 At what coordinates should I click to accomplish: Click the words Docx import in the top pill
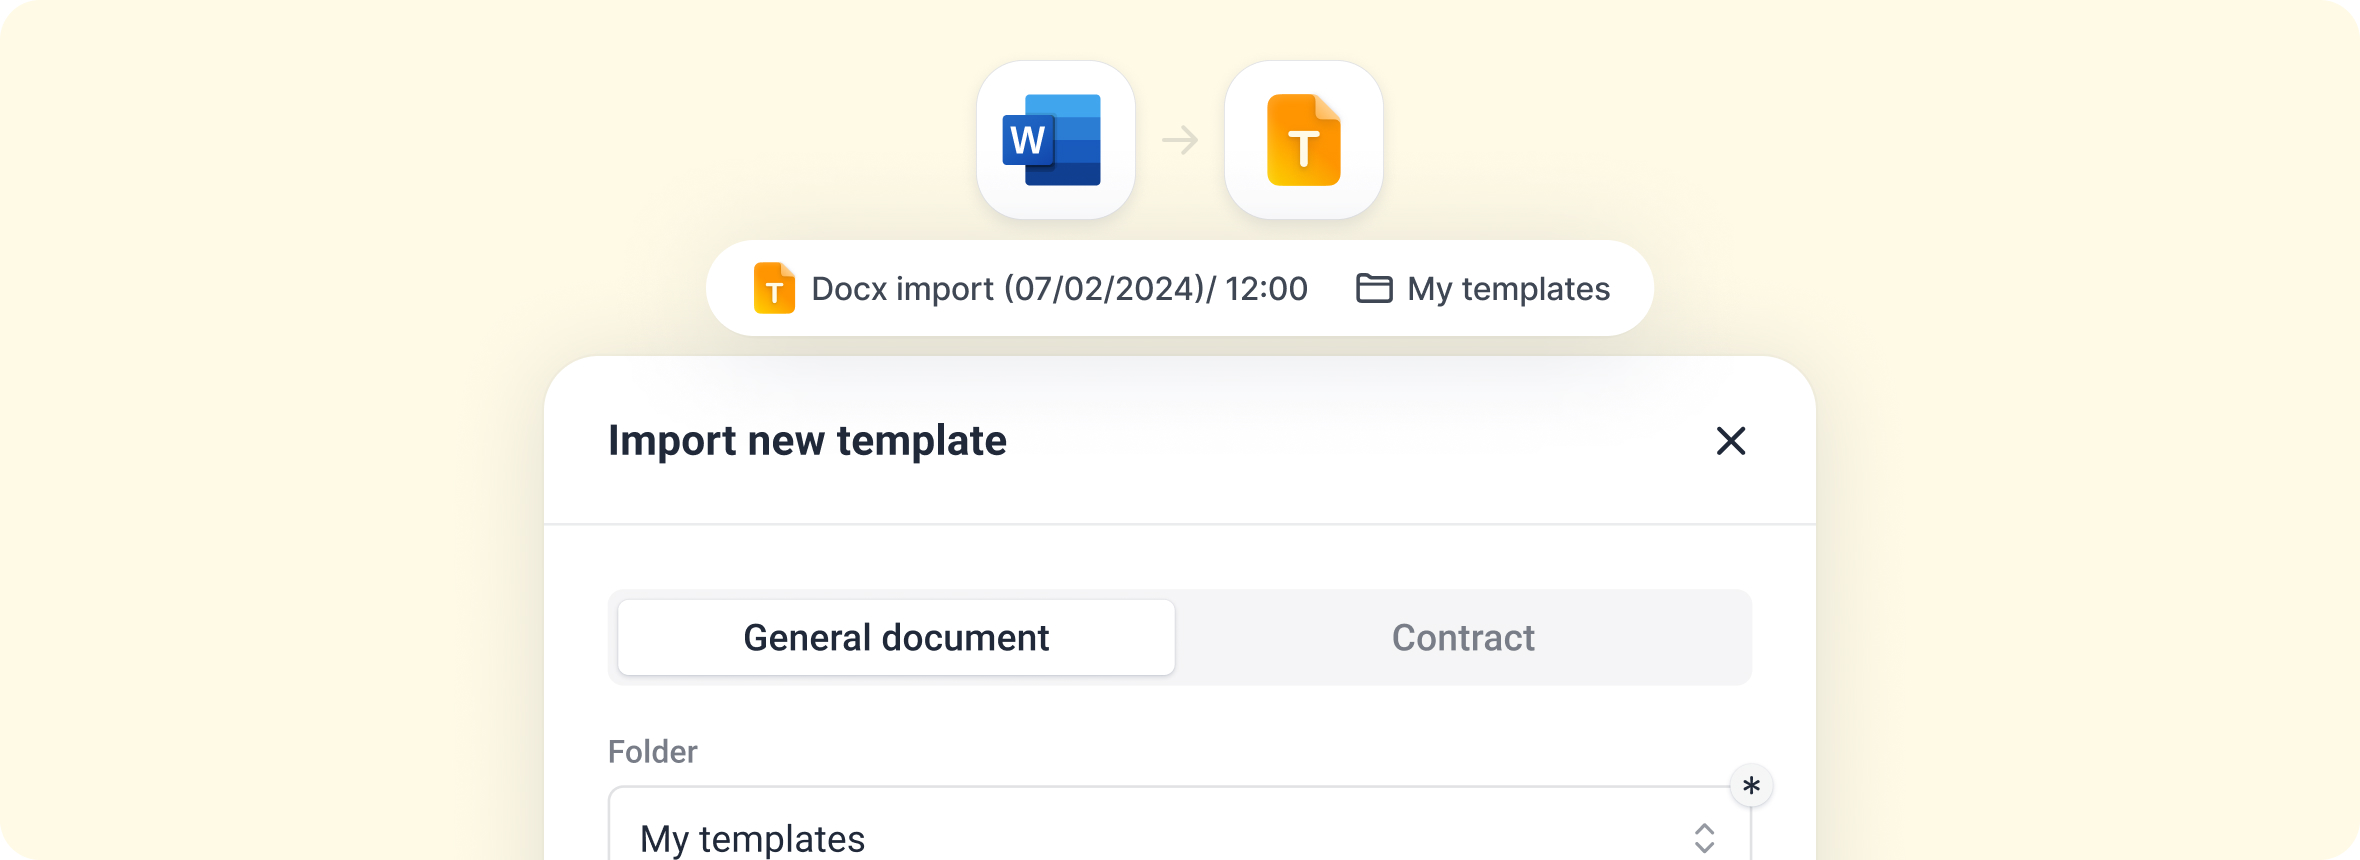(x=902, y=289)
